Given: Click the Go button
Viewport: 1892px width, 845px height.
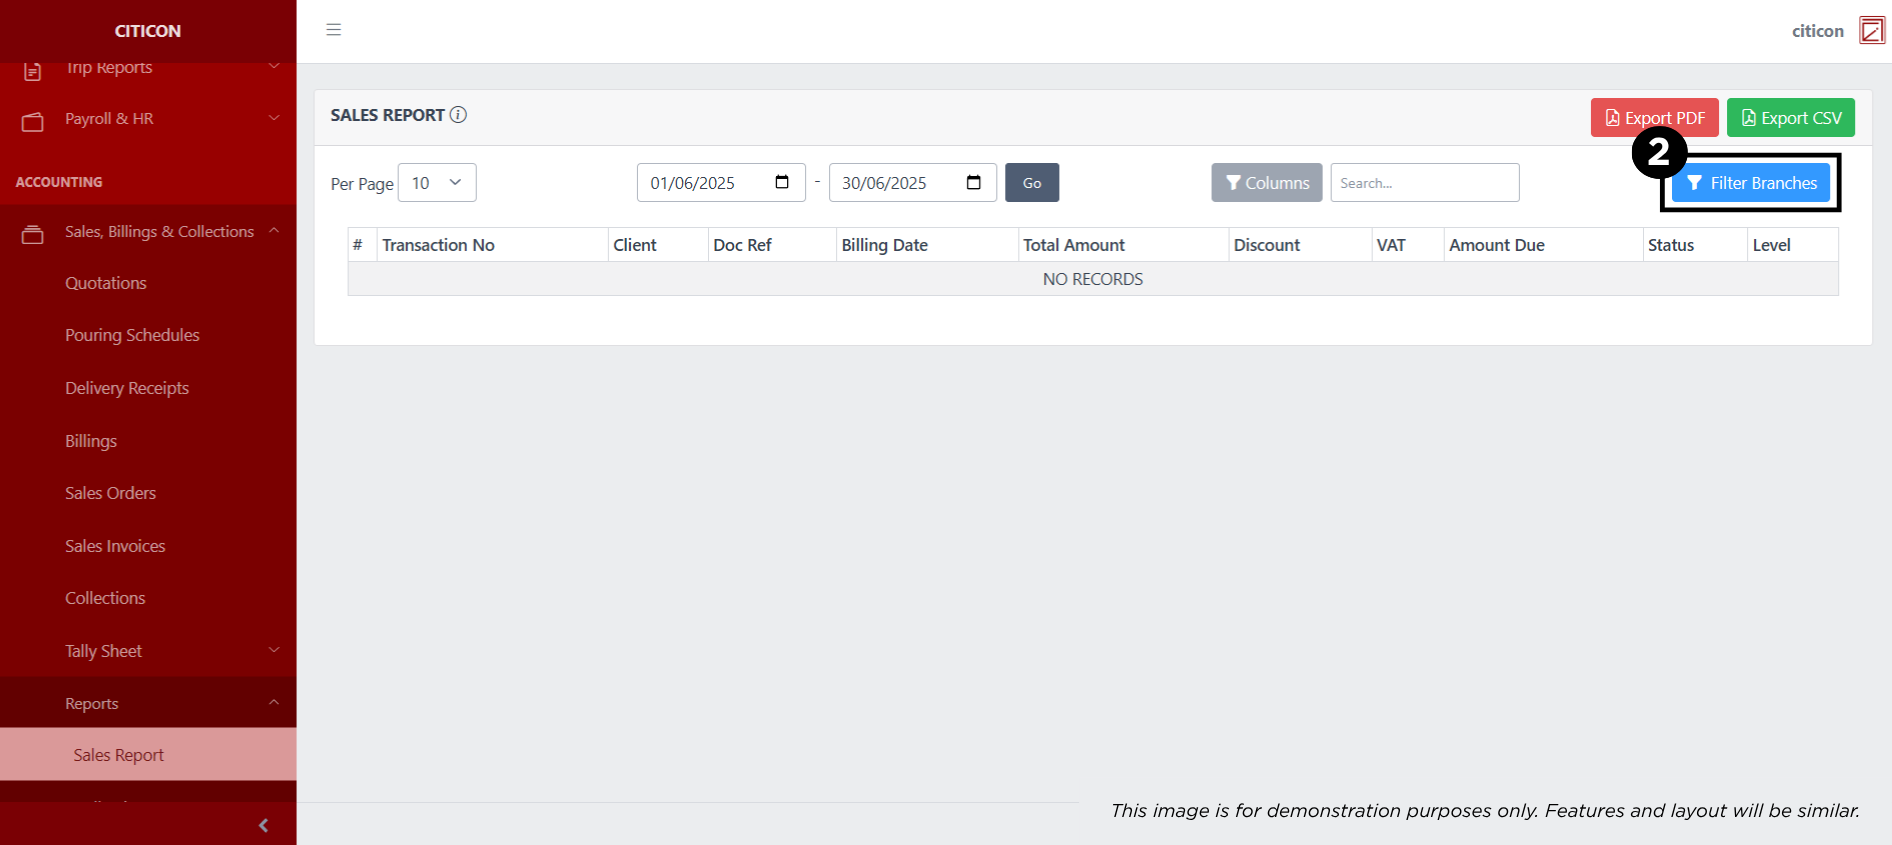Looking at the screenshot, I should coord(1032,183).
